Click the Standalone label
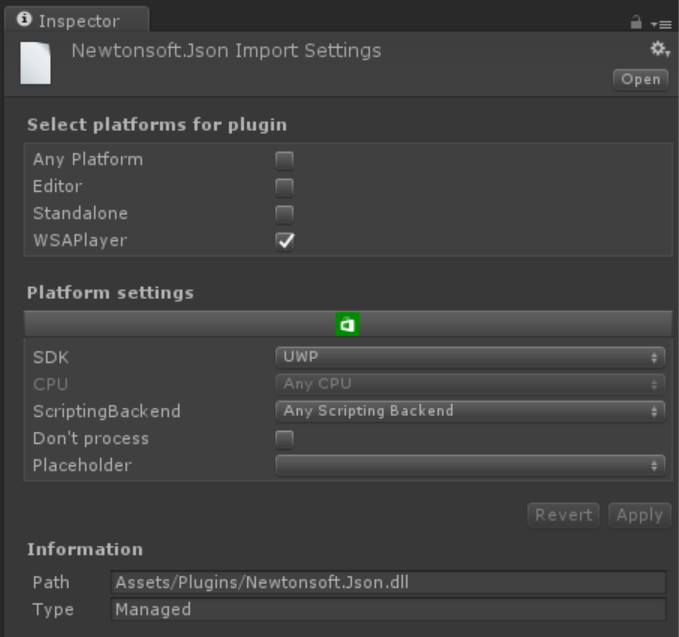679x637 pixels. [x=81, y=213]
